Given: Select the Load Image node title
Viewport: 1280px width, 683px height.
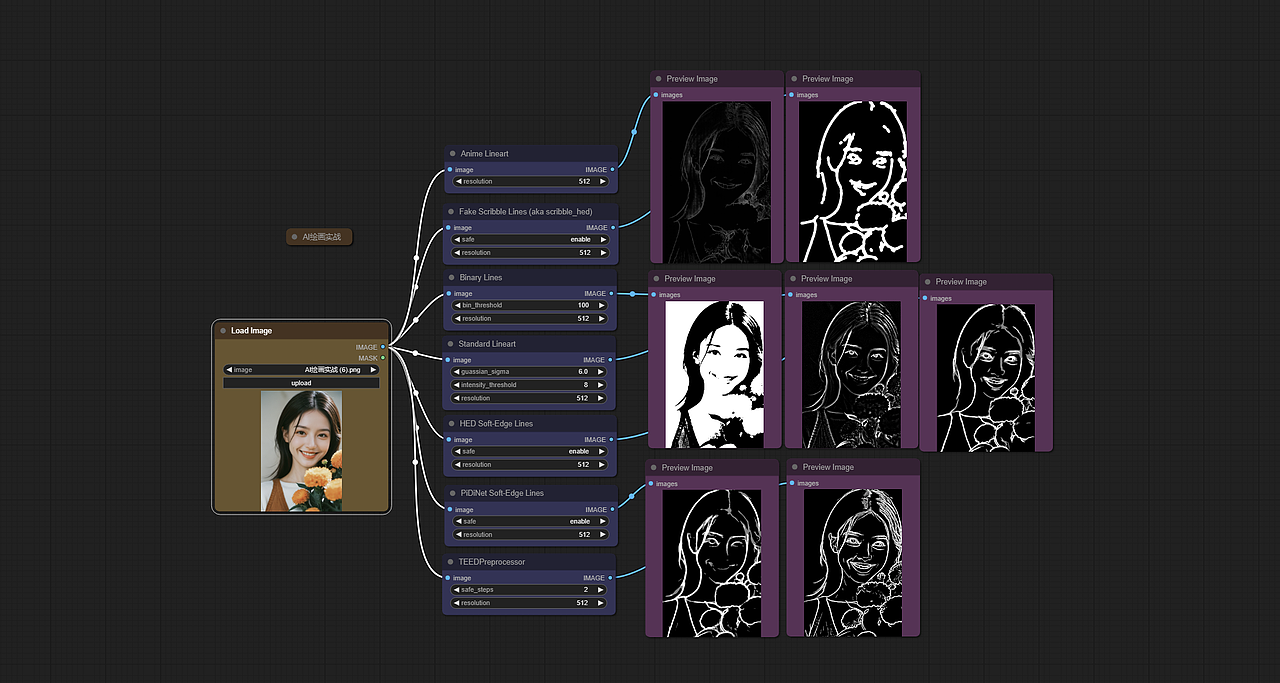Looking at the screenshot, I should click(251, 331).
